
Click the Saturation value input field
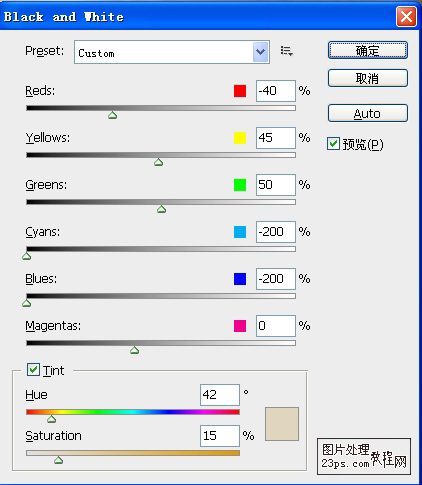[220, 436]
